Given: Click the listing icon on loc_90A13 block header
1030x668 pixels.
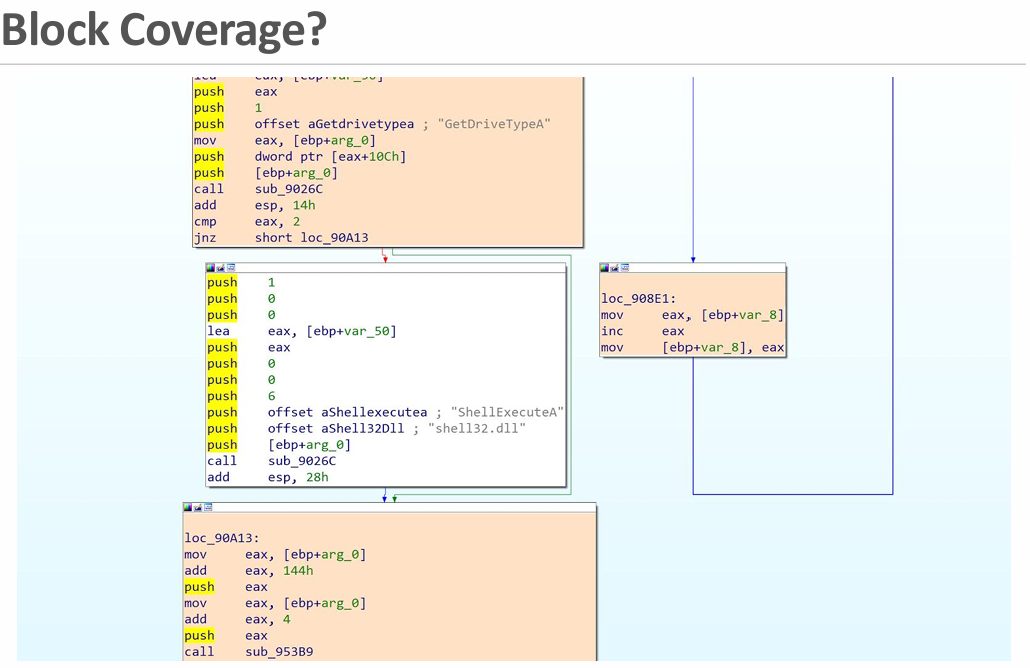Looking at the screenshot, I should tap(208, 507).
